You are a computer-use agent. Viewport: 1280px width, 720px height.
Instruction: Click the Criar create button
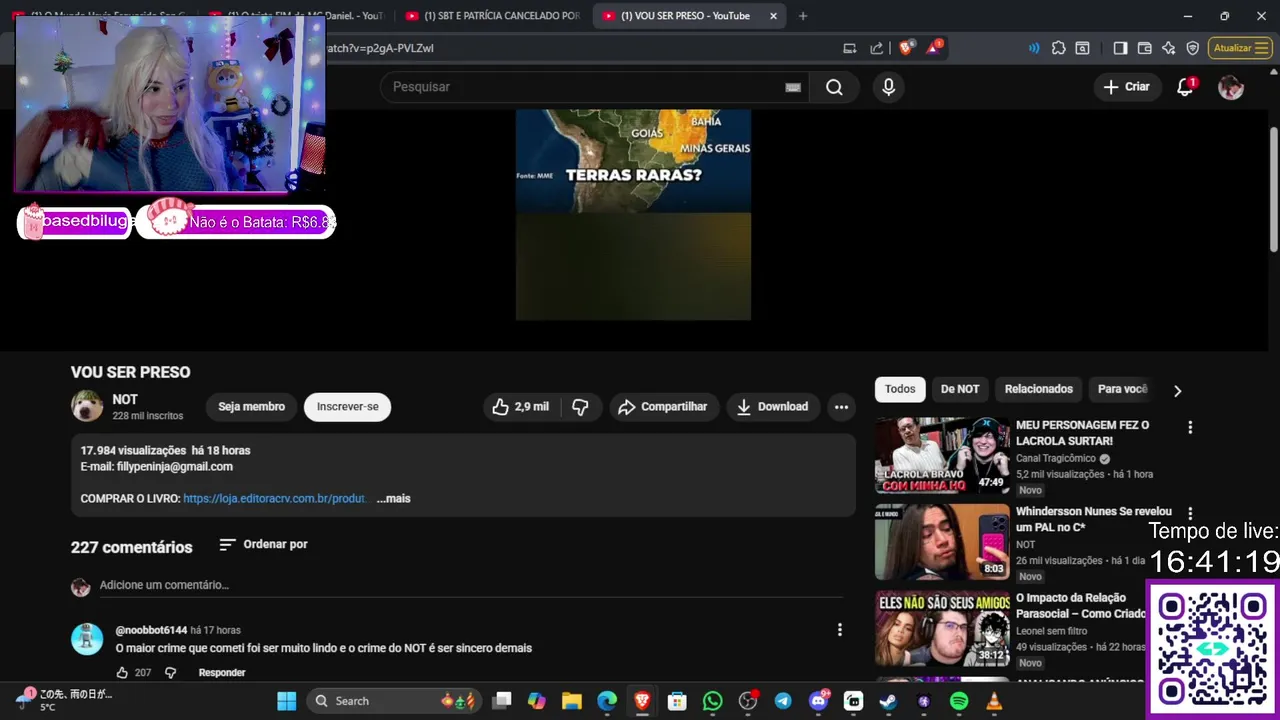tap(1126, 87)
